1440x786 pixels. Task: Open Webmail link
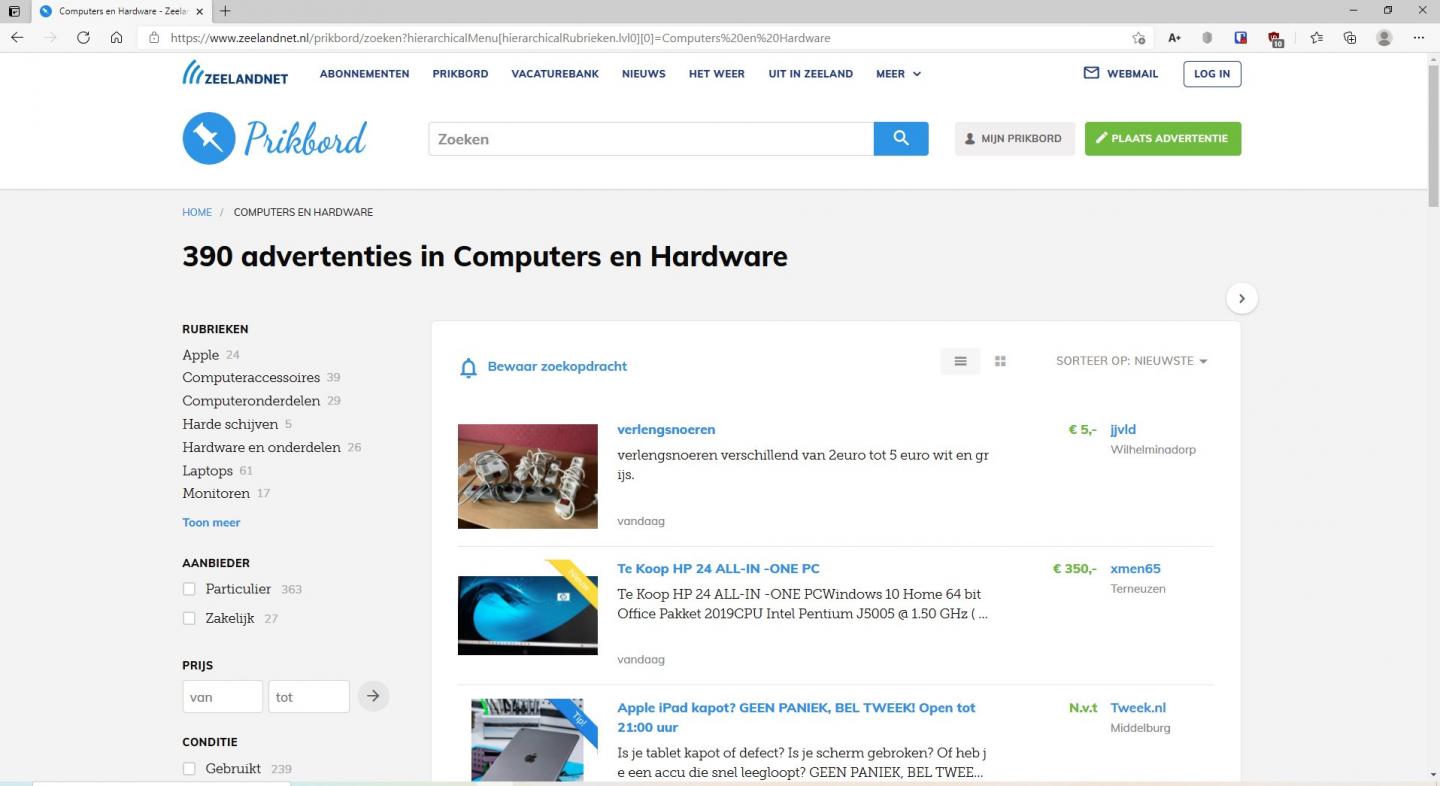click(x=1121, y=74)
